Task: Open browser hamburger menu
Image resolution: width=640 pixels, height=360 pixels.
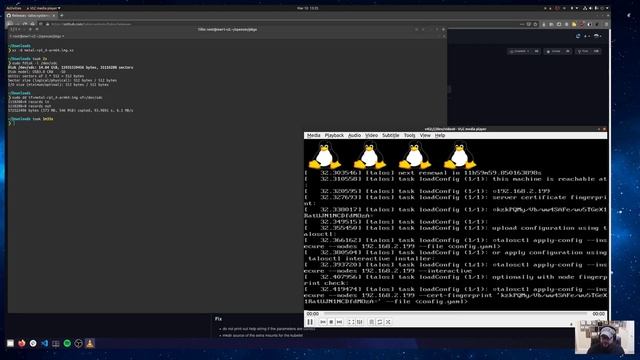Action: [606, 24]
